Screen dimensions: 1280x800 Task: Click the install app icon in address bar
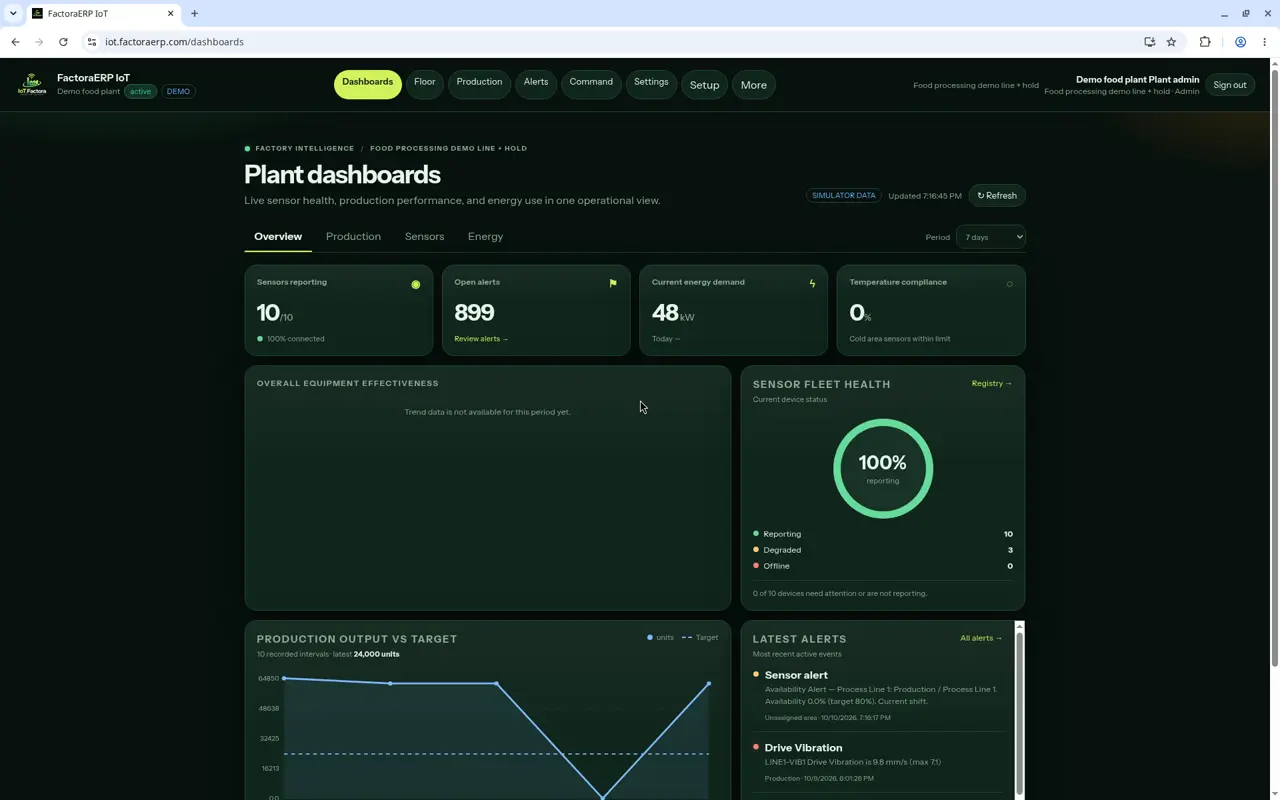pyautogui.click(x=1150, y=42)
